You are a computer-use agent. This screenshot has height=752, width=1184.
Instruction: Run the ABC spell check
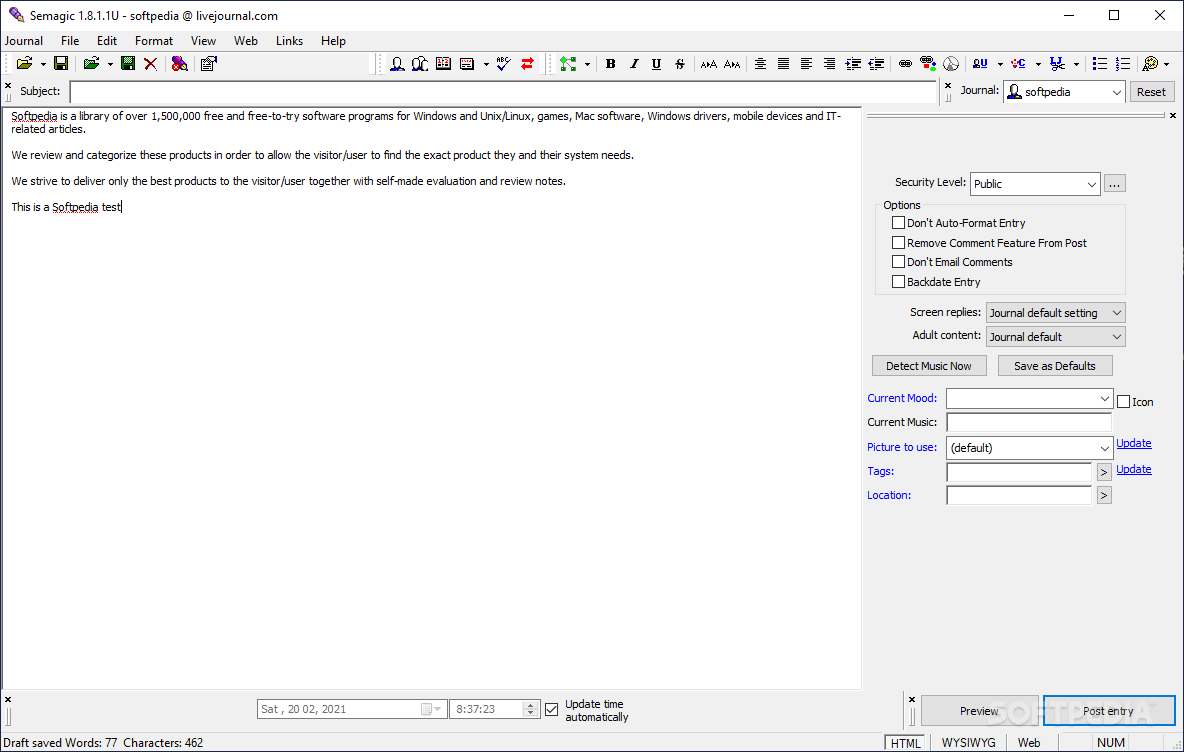click(504, 63)
